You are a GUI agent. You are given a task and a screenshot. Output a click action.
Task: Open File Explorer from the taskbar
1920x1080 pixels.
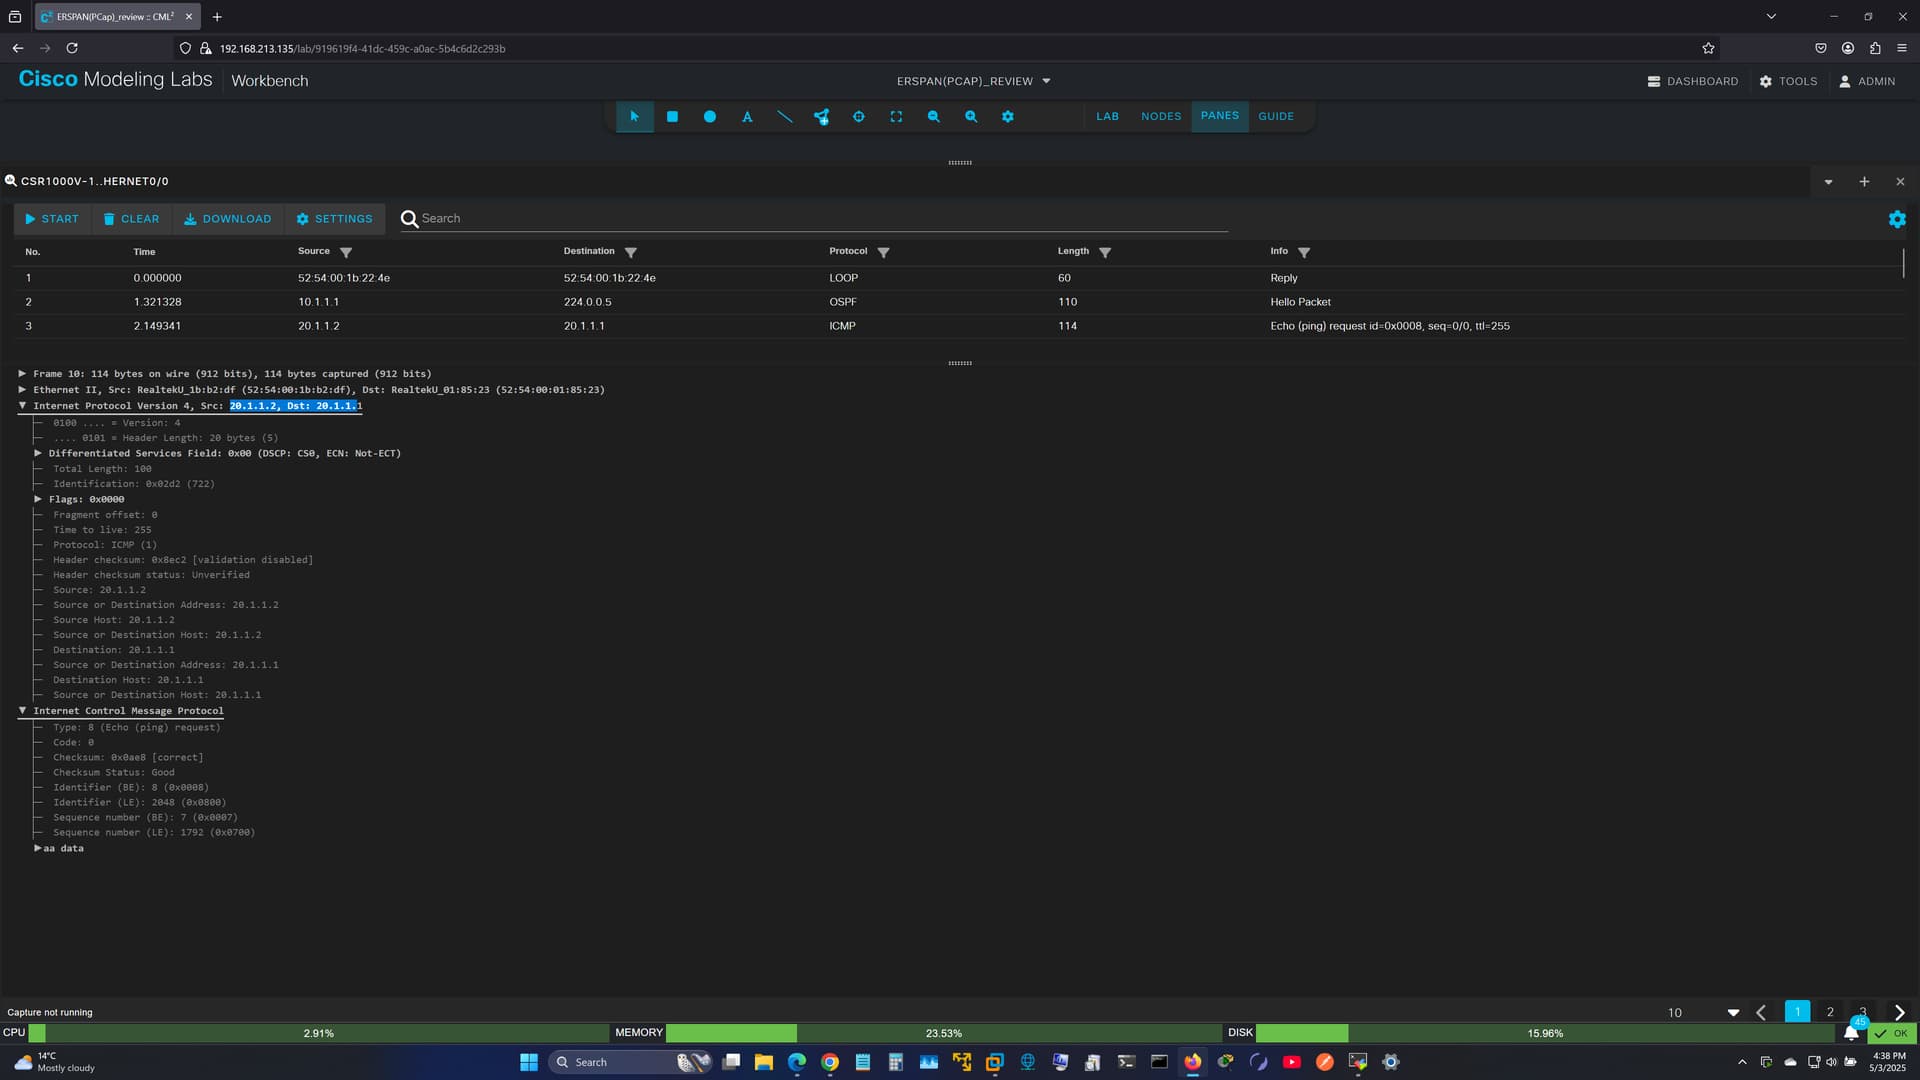click(x=764, y=1062)
